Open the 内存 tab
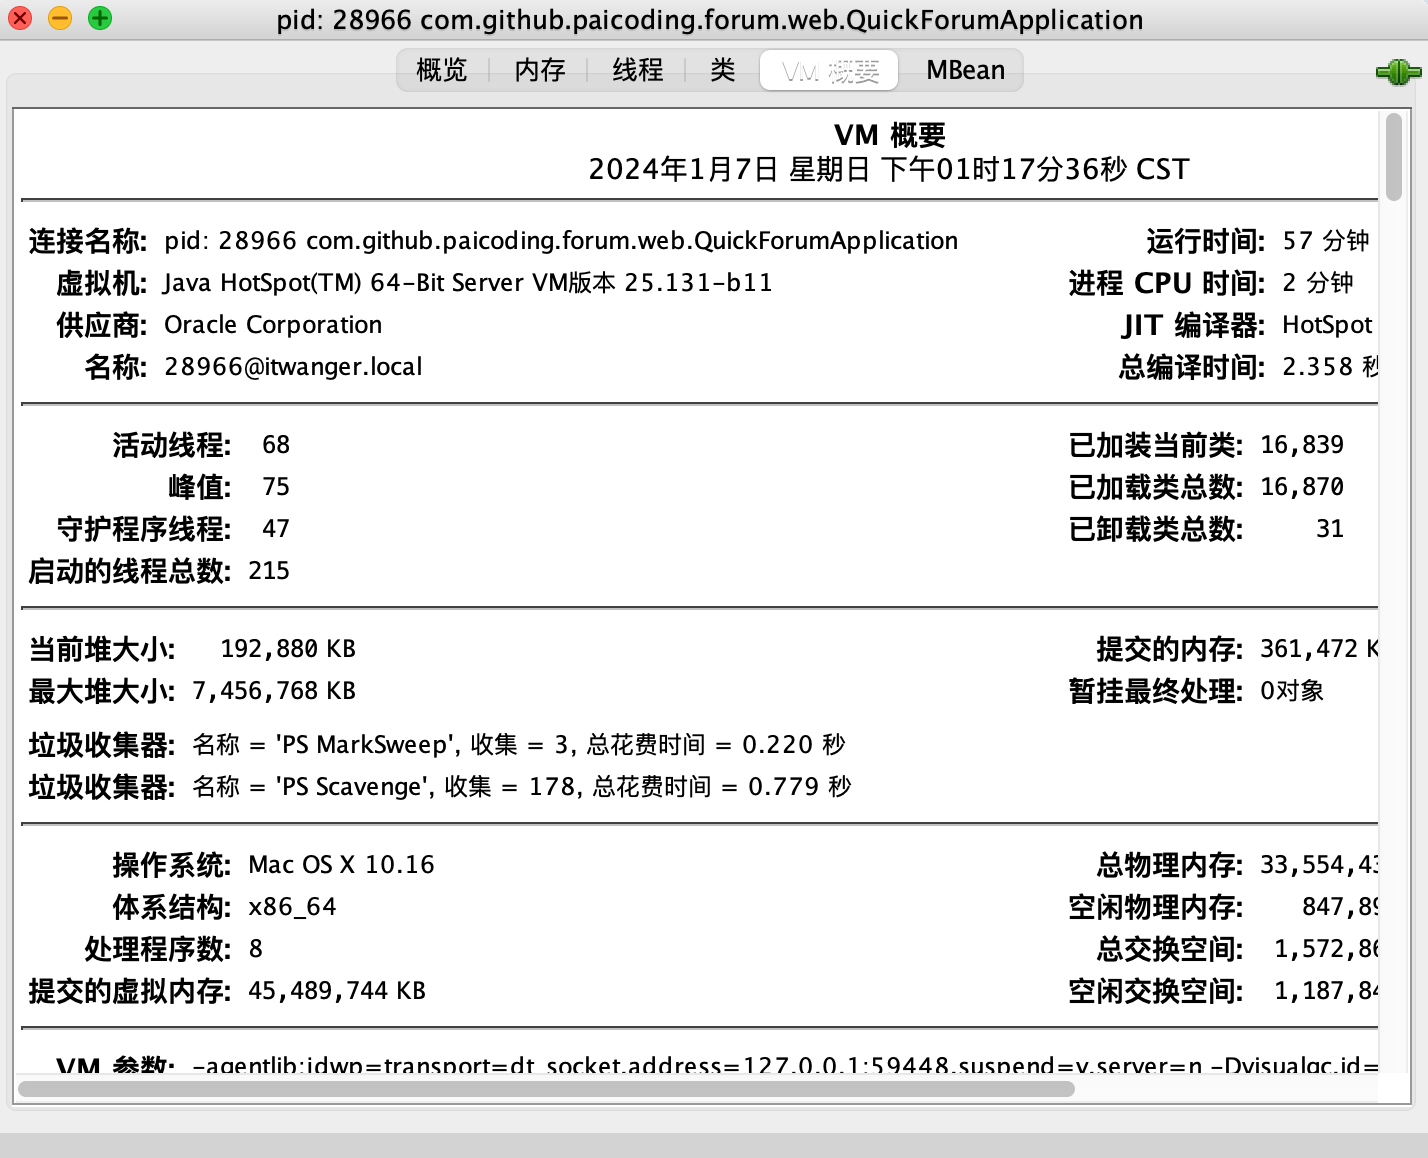 (540, 70)
